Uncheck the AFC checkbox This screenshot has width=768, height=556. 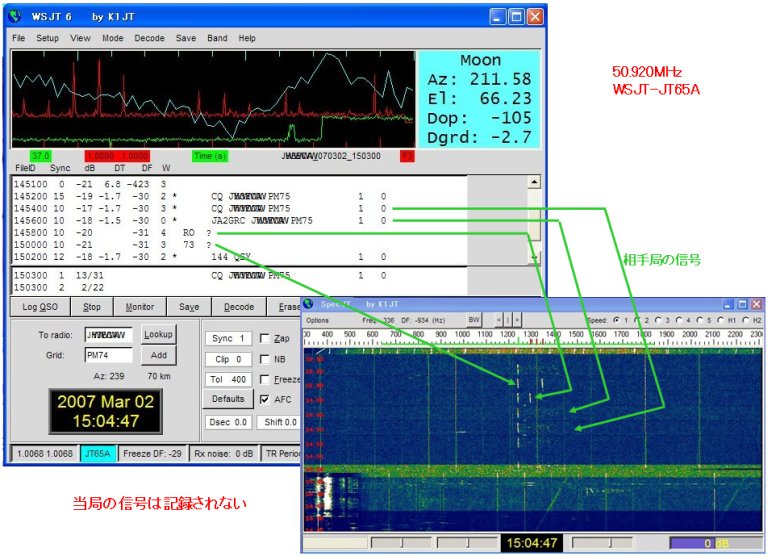264,399
